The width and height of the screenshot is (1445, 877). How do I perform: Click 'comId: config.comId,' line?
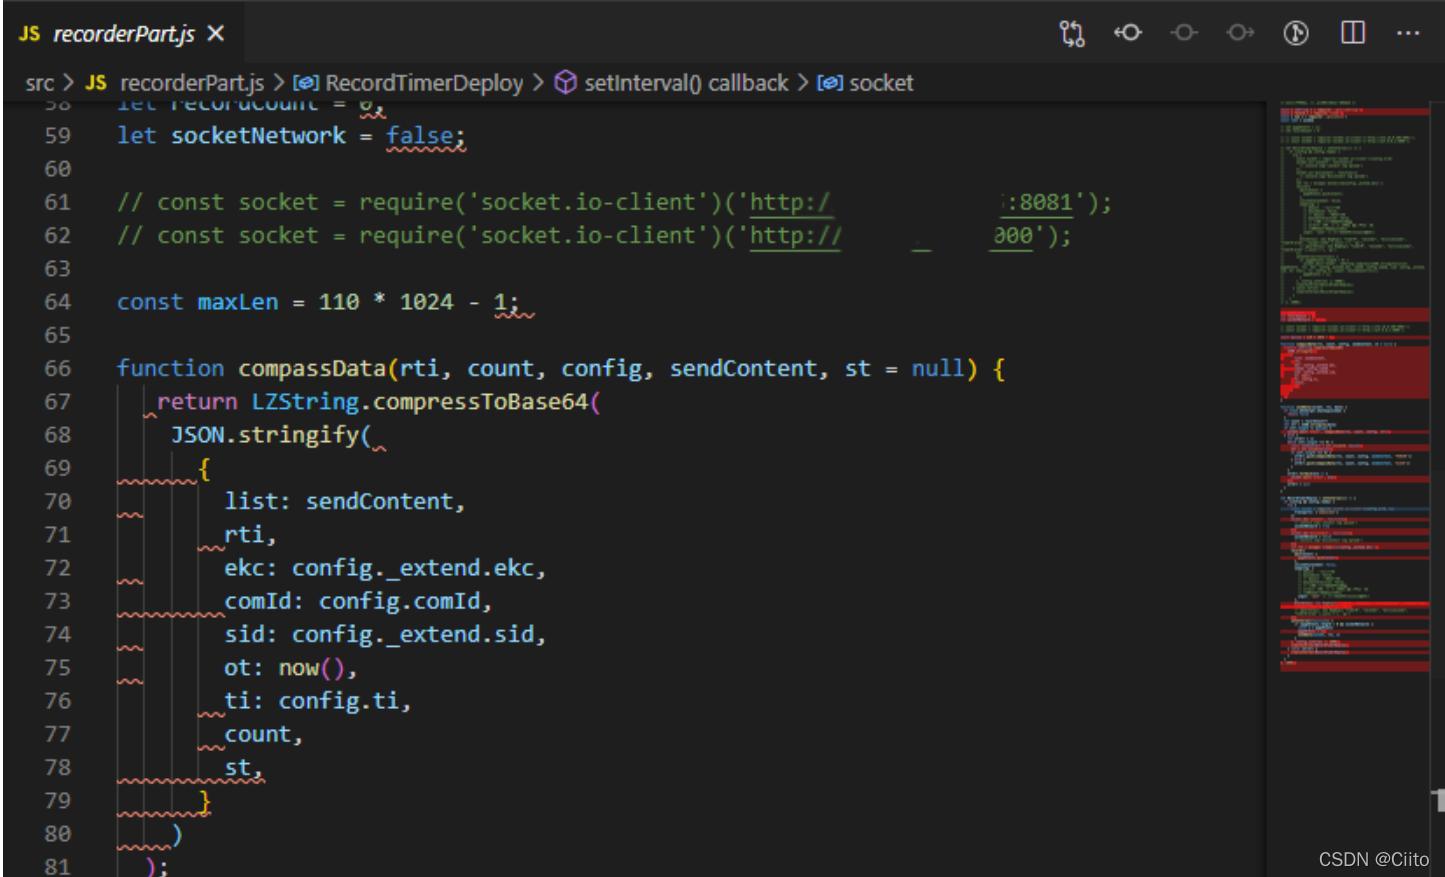358,601
